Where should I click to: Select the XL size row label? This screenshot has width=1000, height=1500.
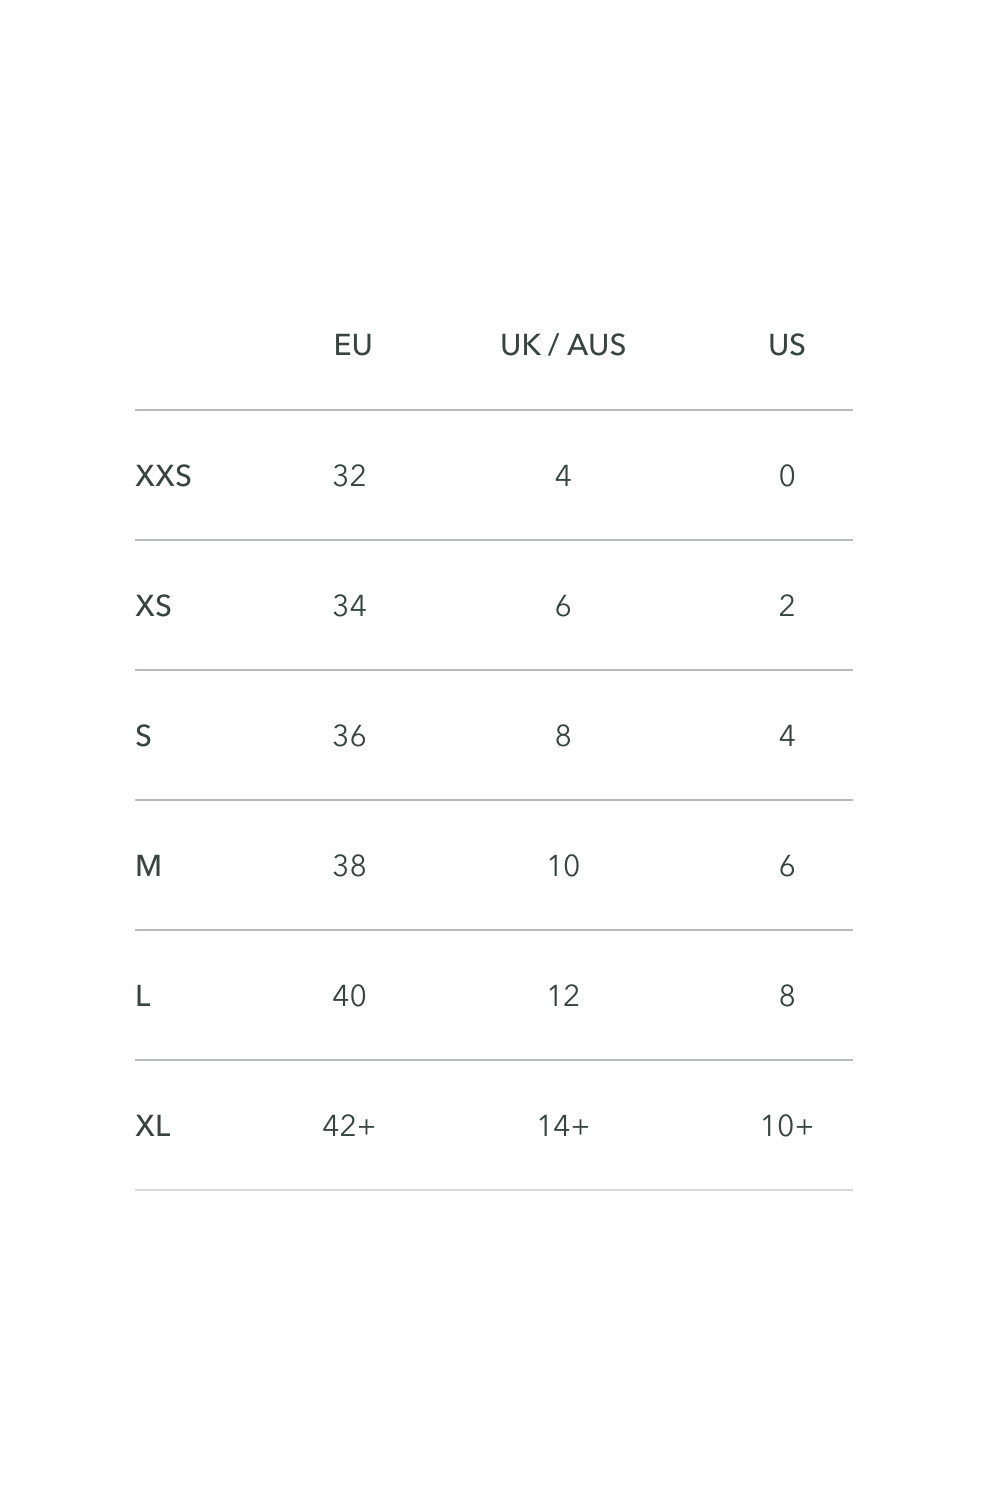(x=153, y=1126)
